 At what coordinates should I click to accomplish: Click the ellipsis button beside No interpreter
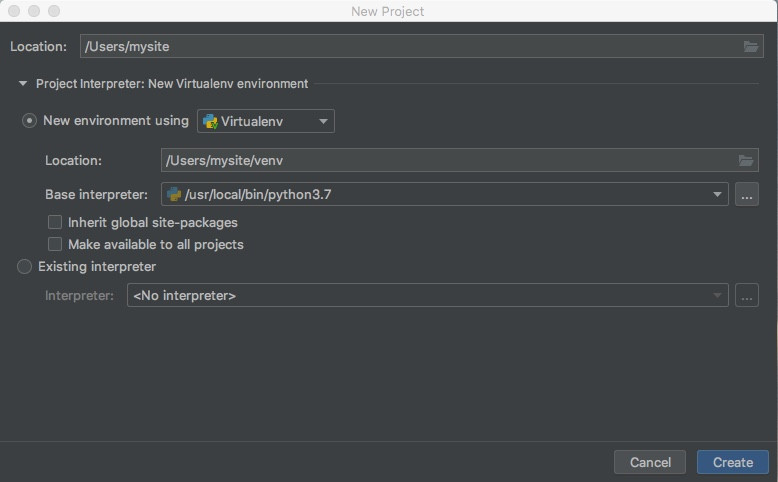coord(747,295)
